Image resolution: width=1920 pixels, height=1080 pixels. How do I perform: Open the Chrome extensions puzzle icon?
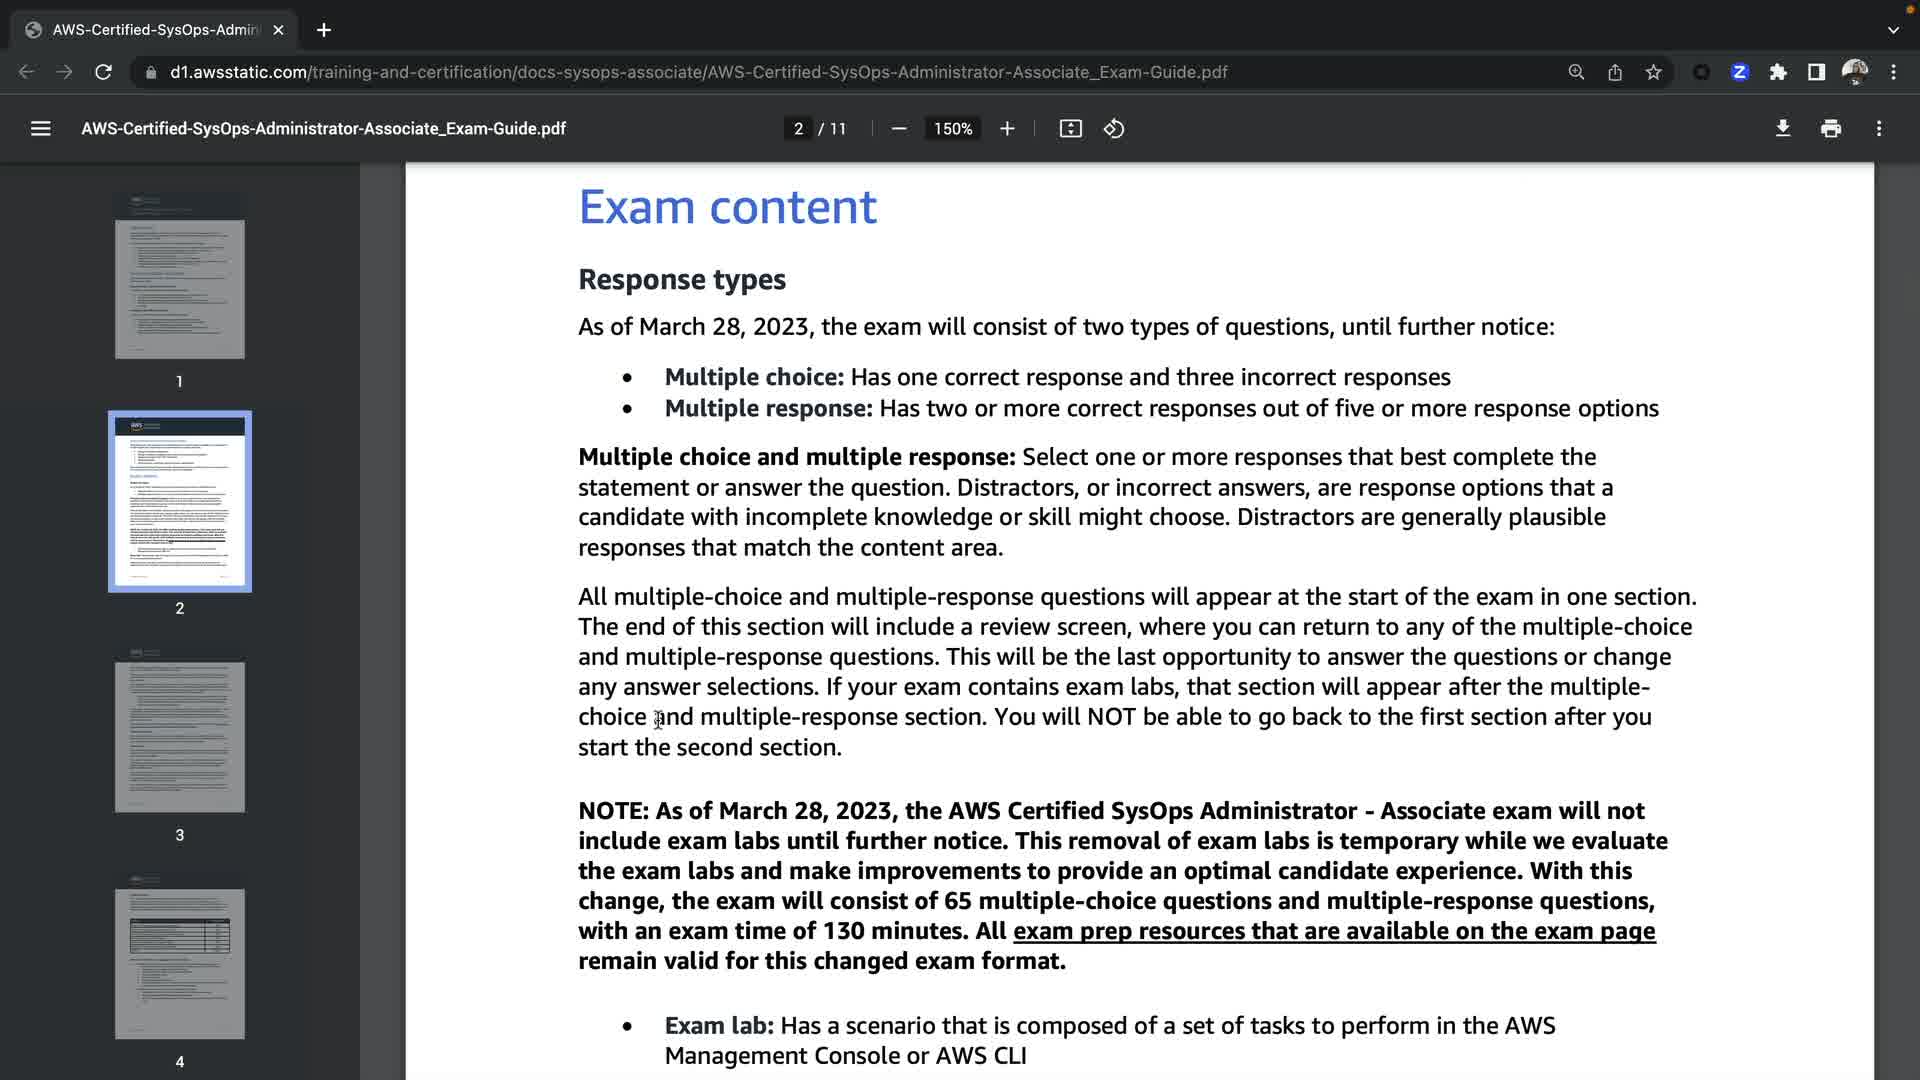(x=1778, y=72)
